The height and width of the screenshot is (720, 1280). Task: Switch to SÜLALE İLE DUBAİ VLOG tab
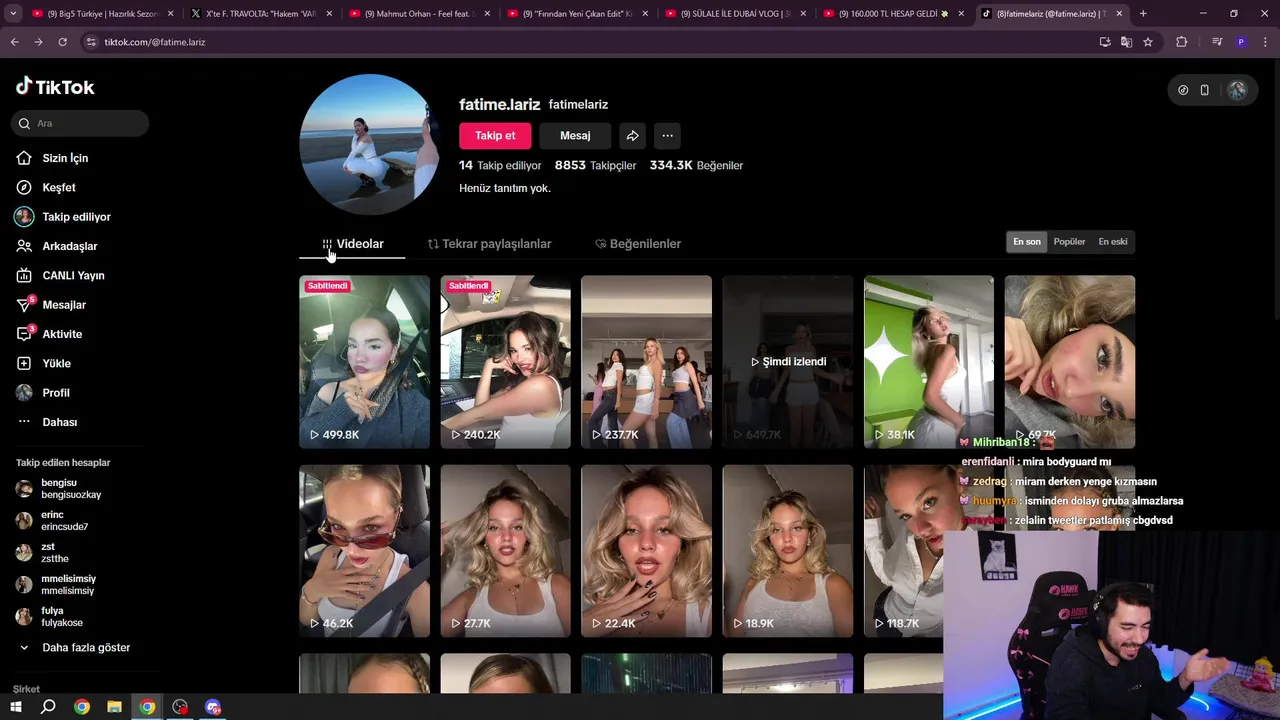coord(734,14)
